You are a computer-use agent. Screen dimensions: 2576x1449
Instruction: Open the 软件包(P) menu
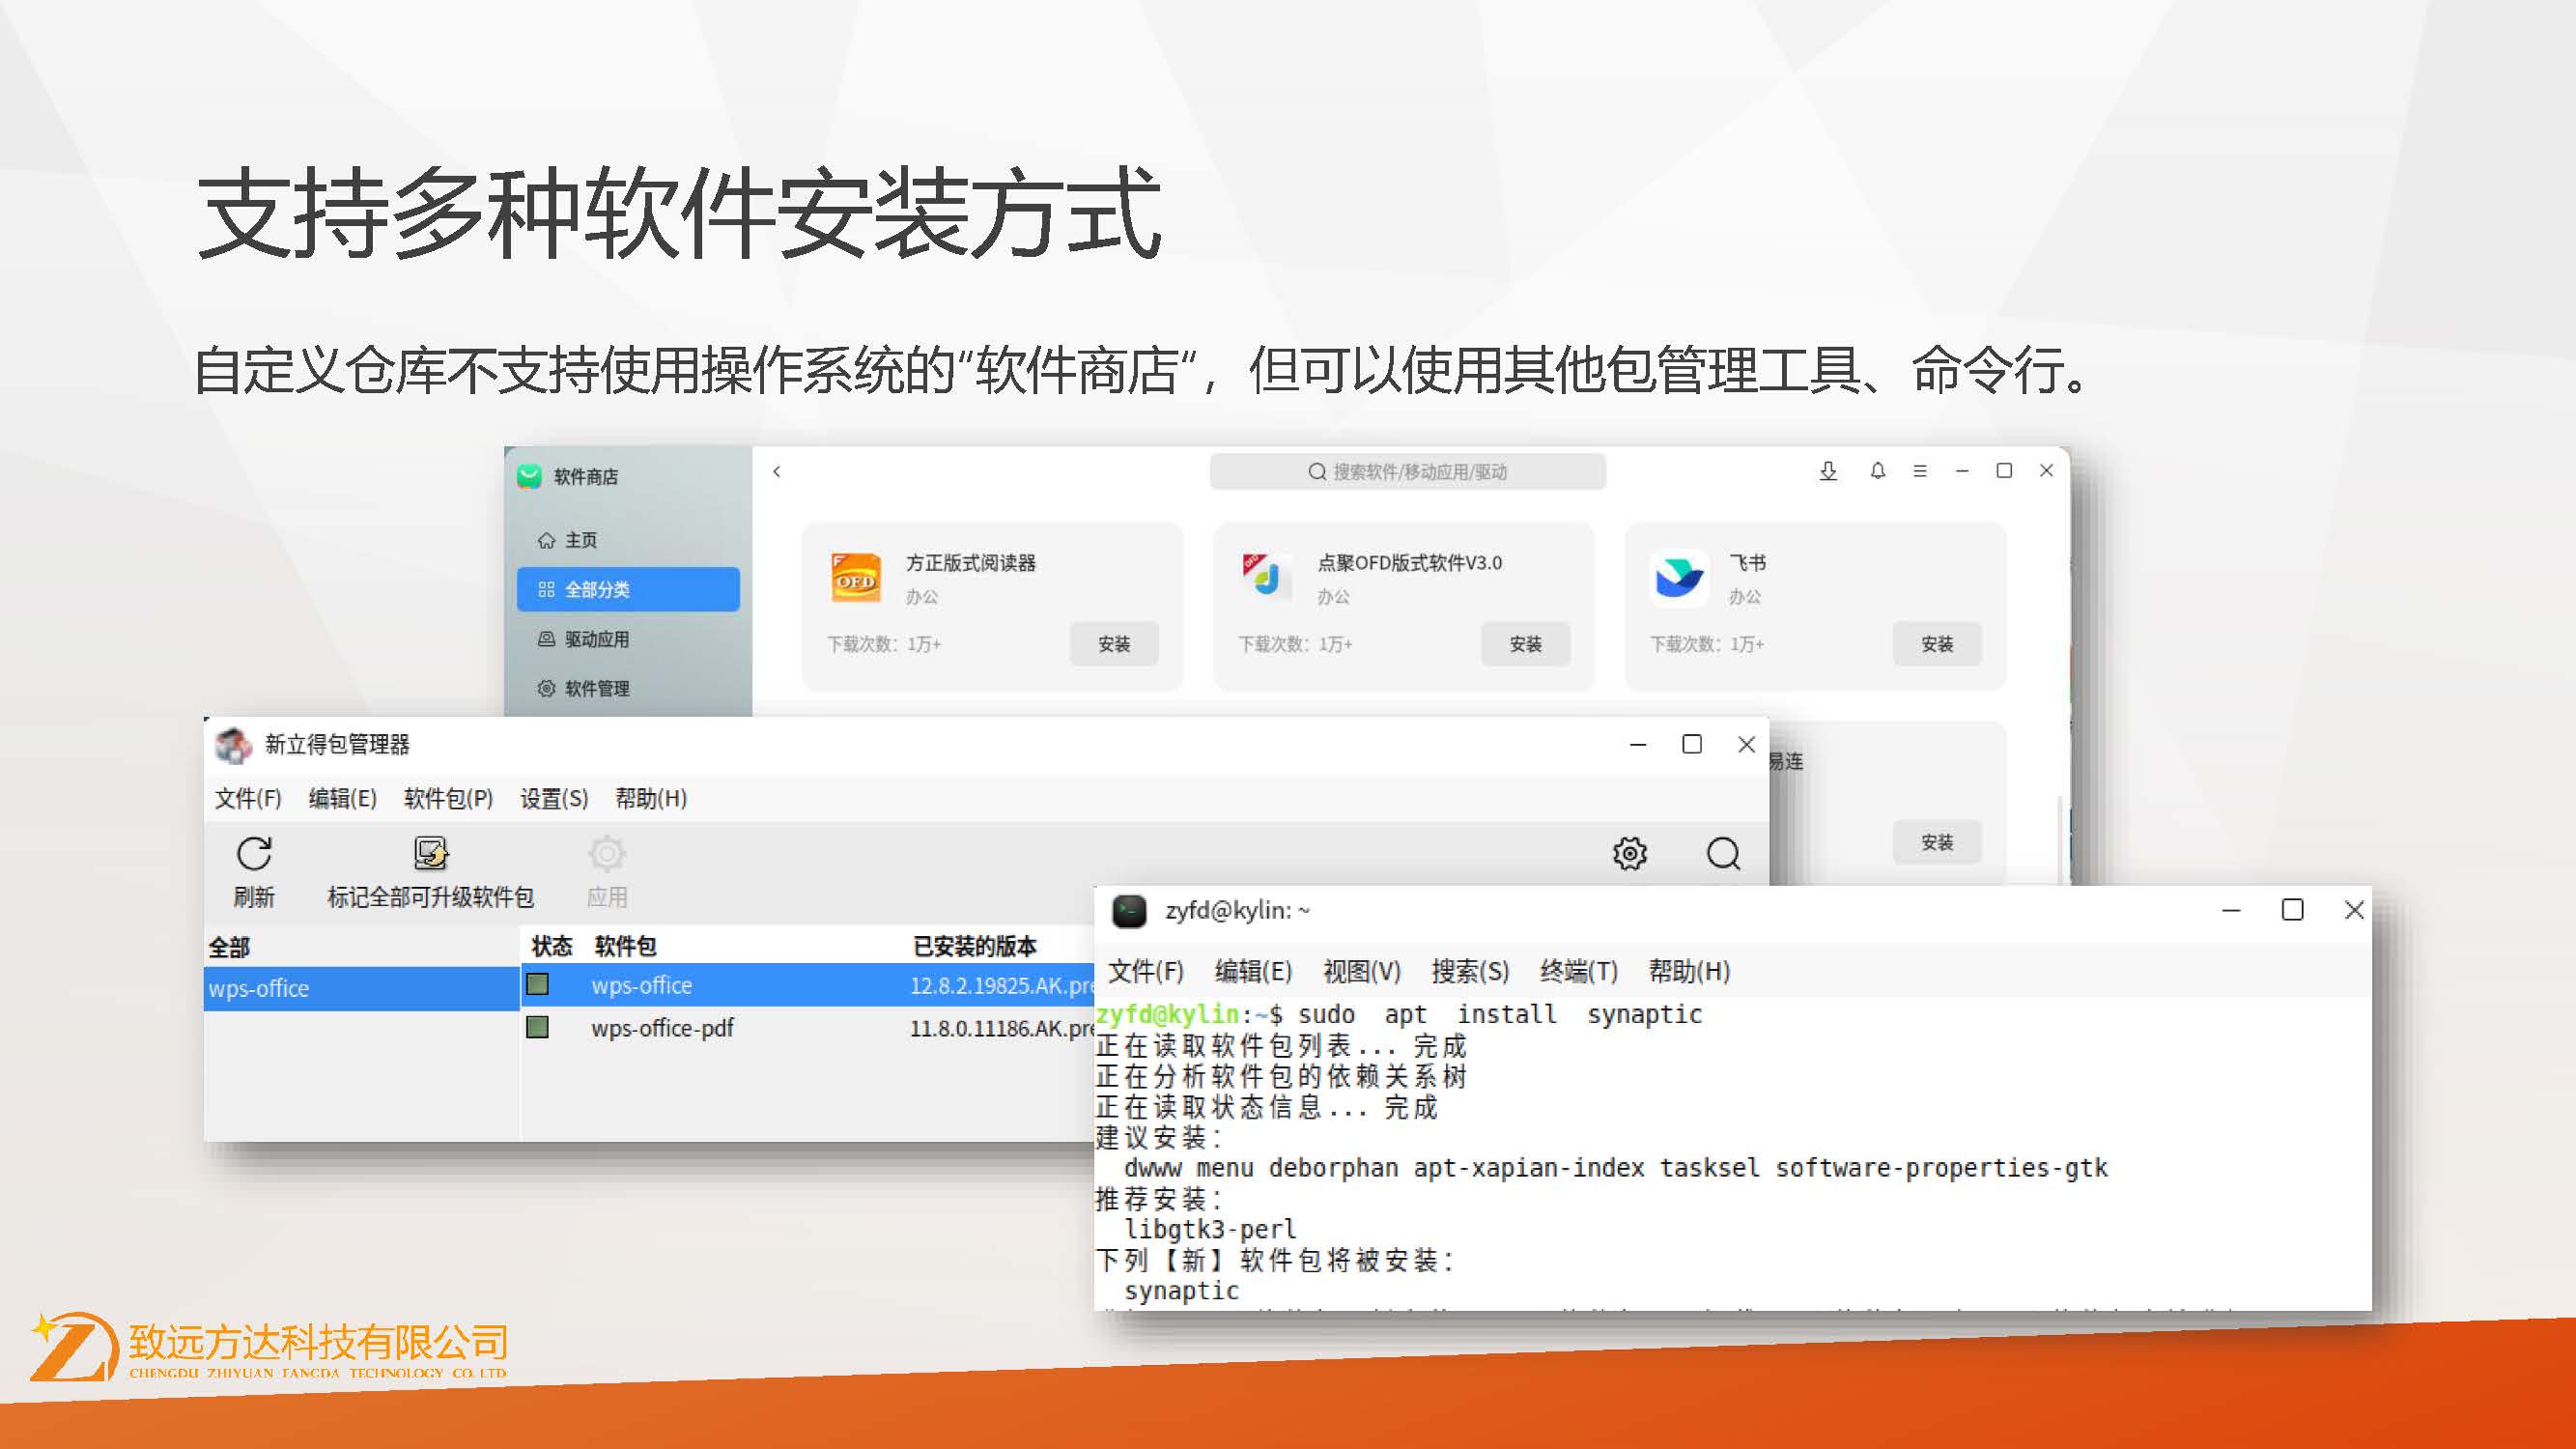pyautogui.click(x=448, y=798)
